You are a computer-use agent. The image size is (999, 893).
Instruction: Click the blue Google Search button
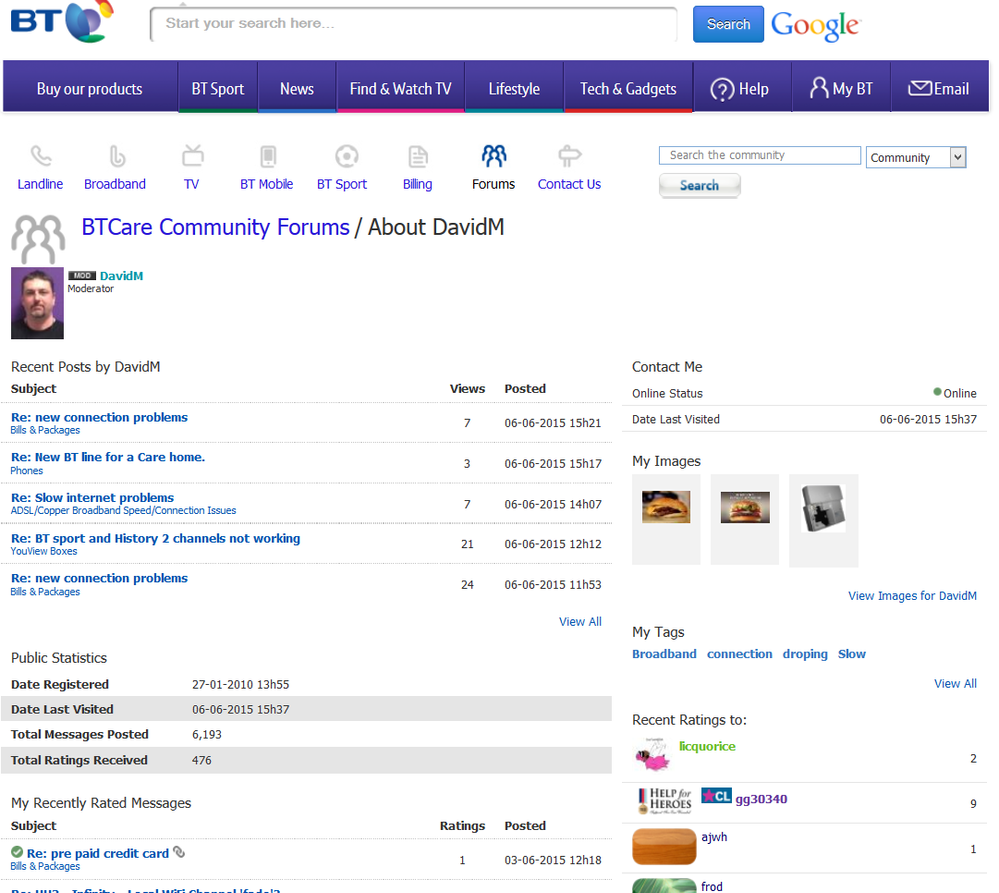pyautogui.click(x=728, y=24)
